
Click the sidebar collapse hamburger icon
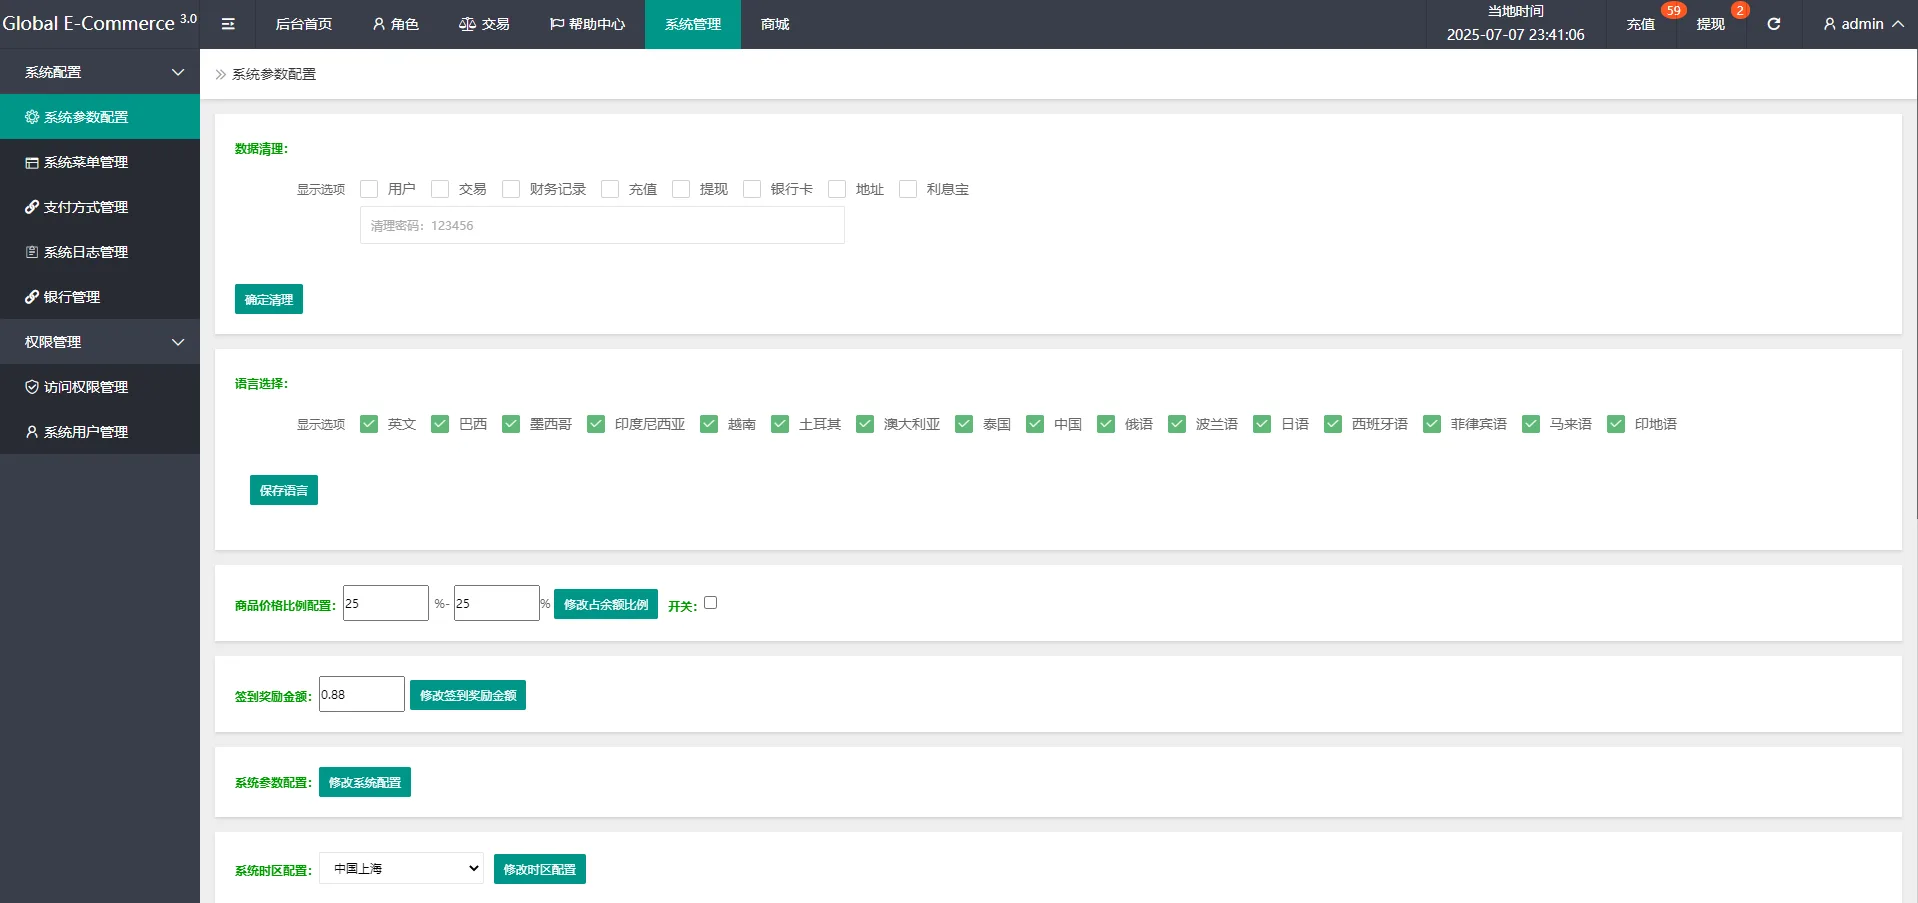click(228, 24)
